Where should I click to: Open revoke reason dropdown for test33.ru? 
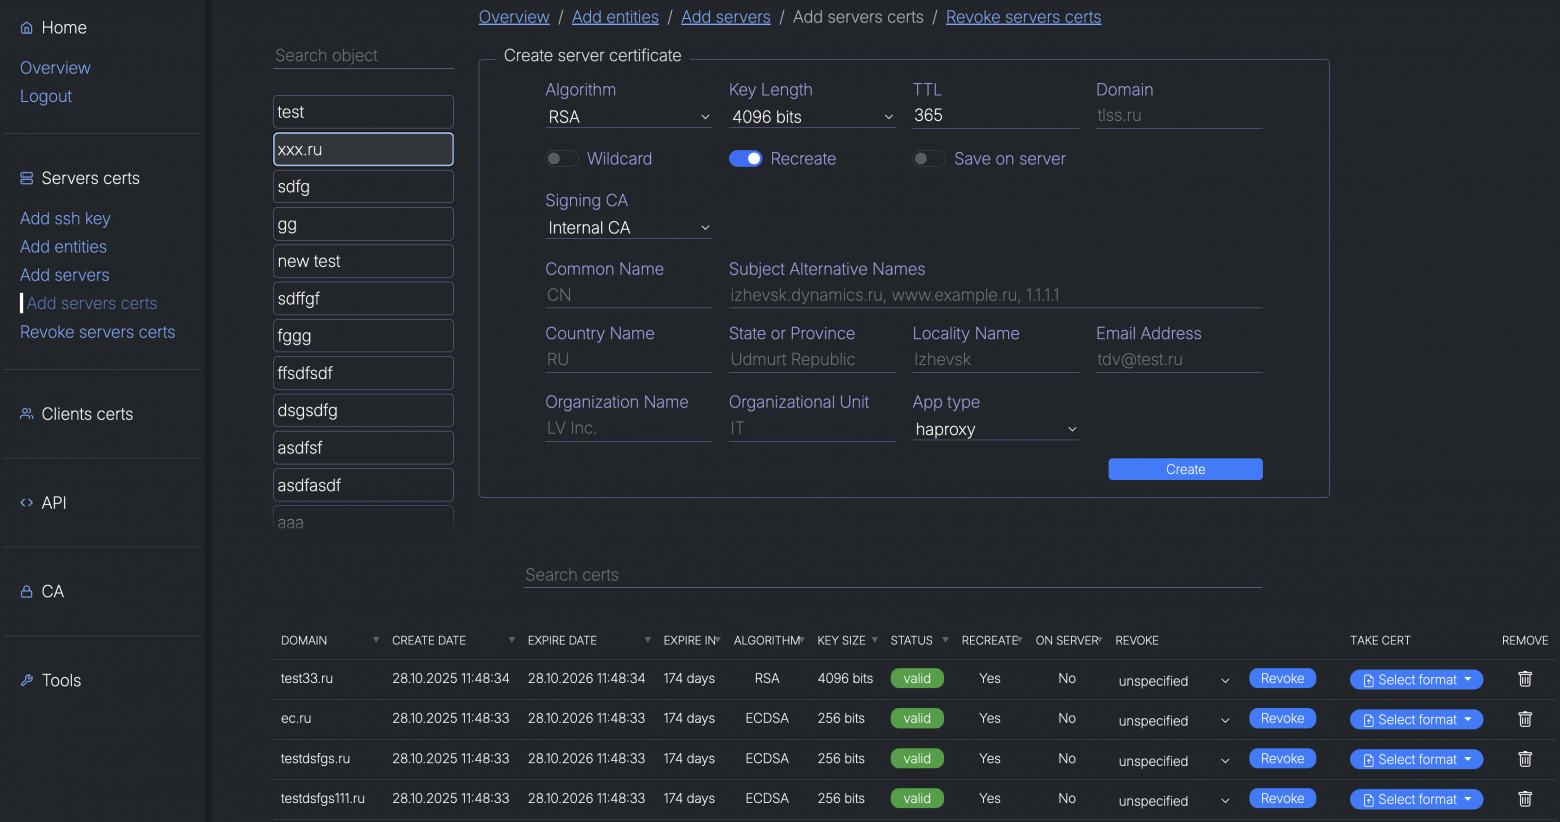point(1174,681)
